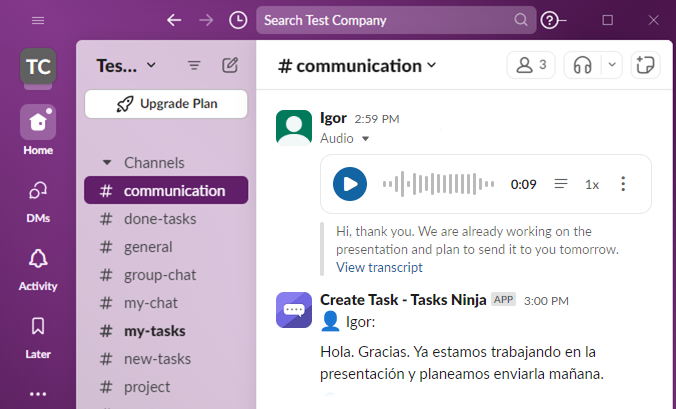
Task: Open DMs in the left sidebar
Action: pyautogui.click(x=38, y=202)
